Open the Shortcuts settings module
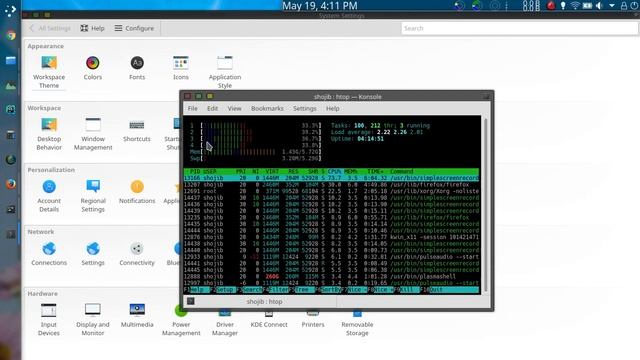The image size is (640, 360). pos(137,130)
